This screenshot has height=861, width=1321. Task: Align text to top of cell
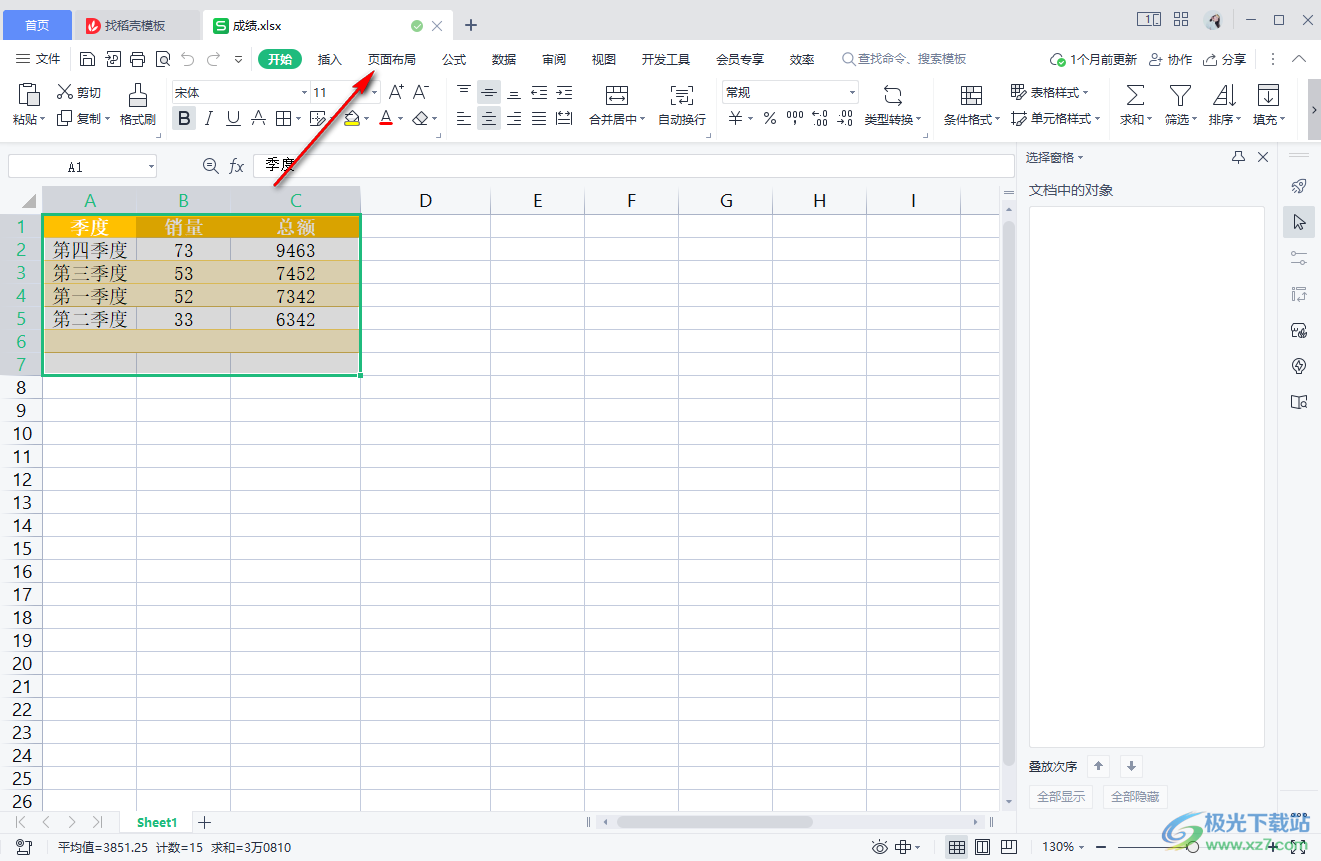click(463, 92)
